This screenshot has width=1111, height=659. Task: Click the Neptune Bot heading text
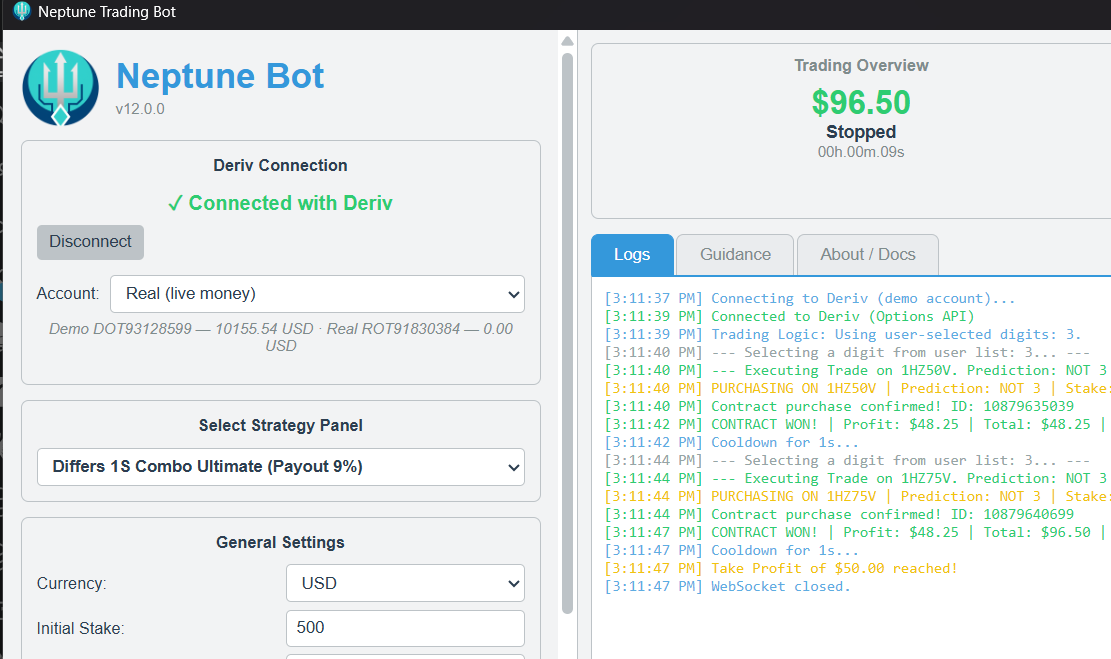(220, 76)
